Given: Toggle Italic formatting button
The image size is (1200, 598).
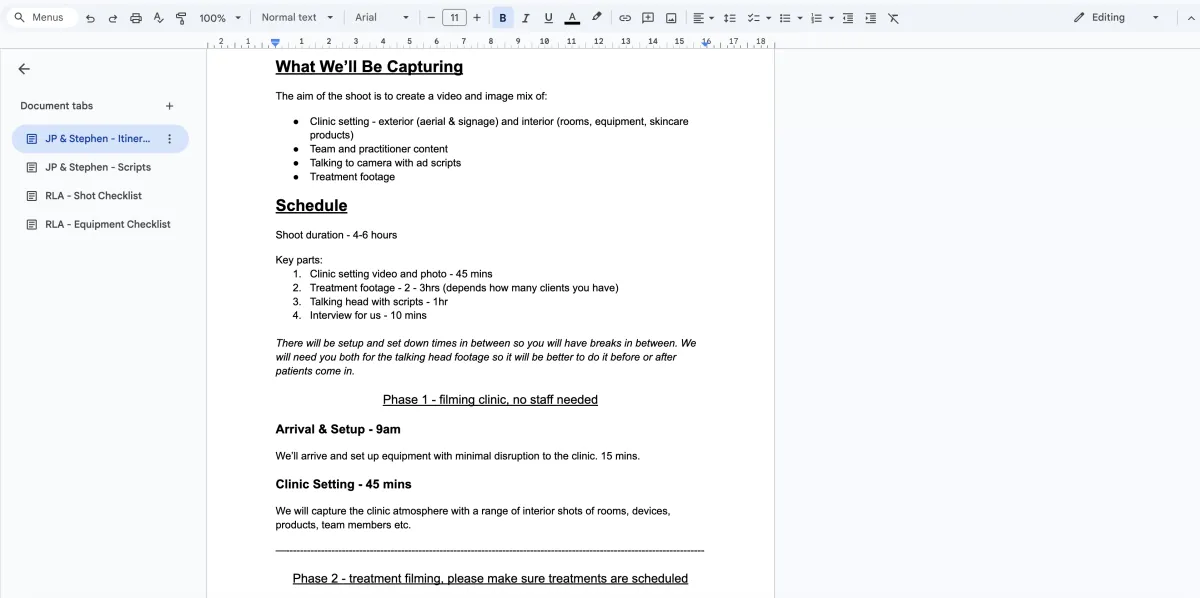Looking at the screenshot, I should coord(526,18).
